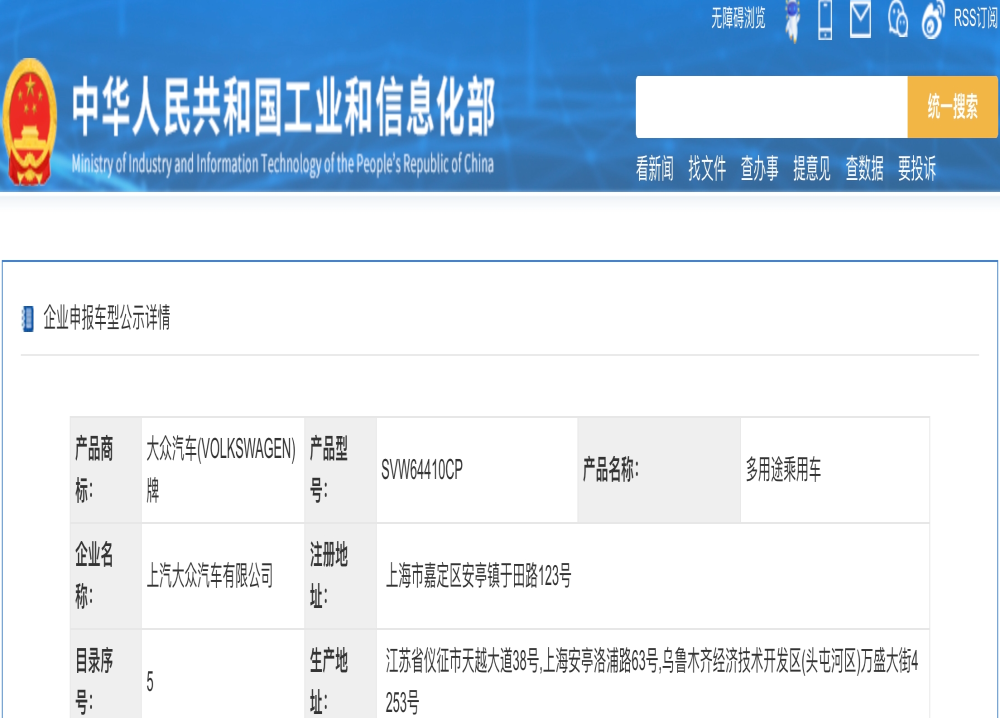Screen dimensions: 1000x718
Task: Select the 产品型号 label cell
Action: [x=341, y=470]
